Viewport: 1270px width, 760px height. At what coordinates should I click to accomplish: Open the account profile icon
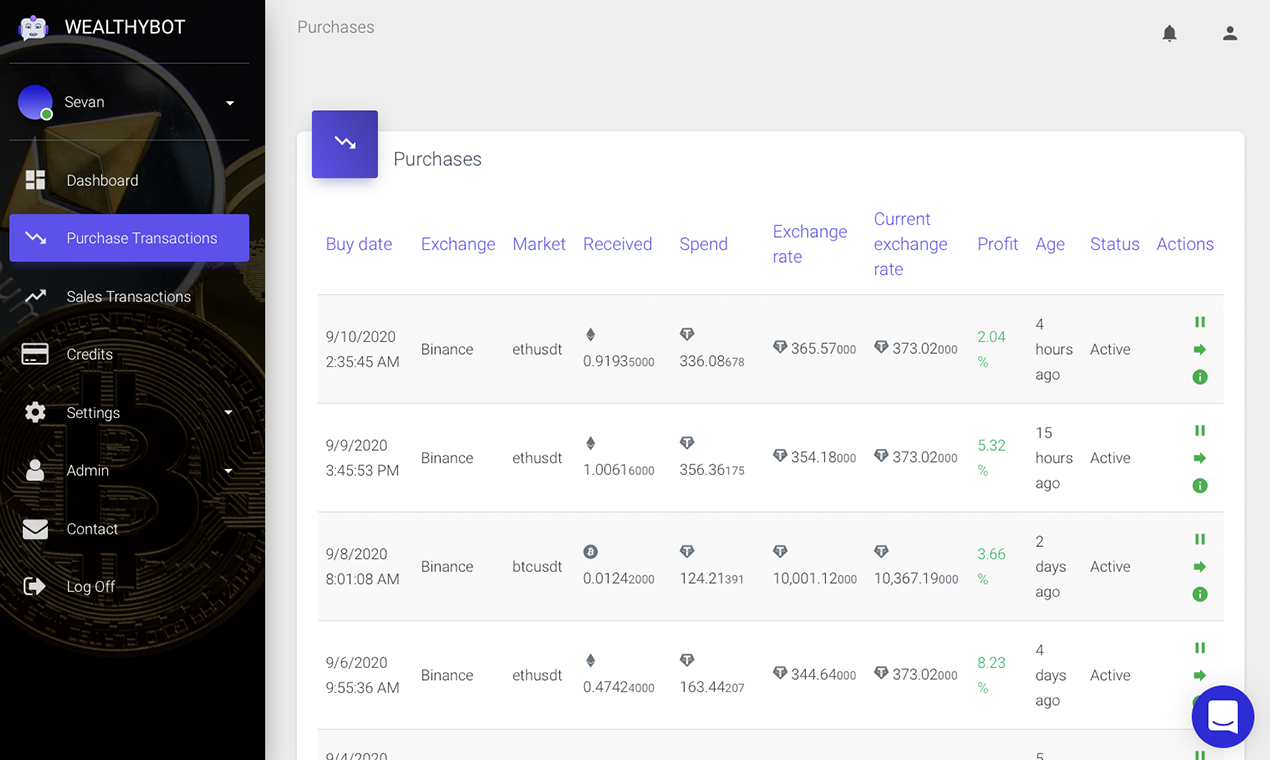click(1229, 33)
